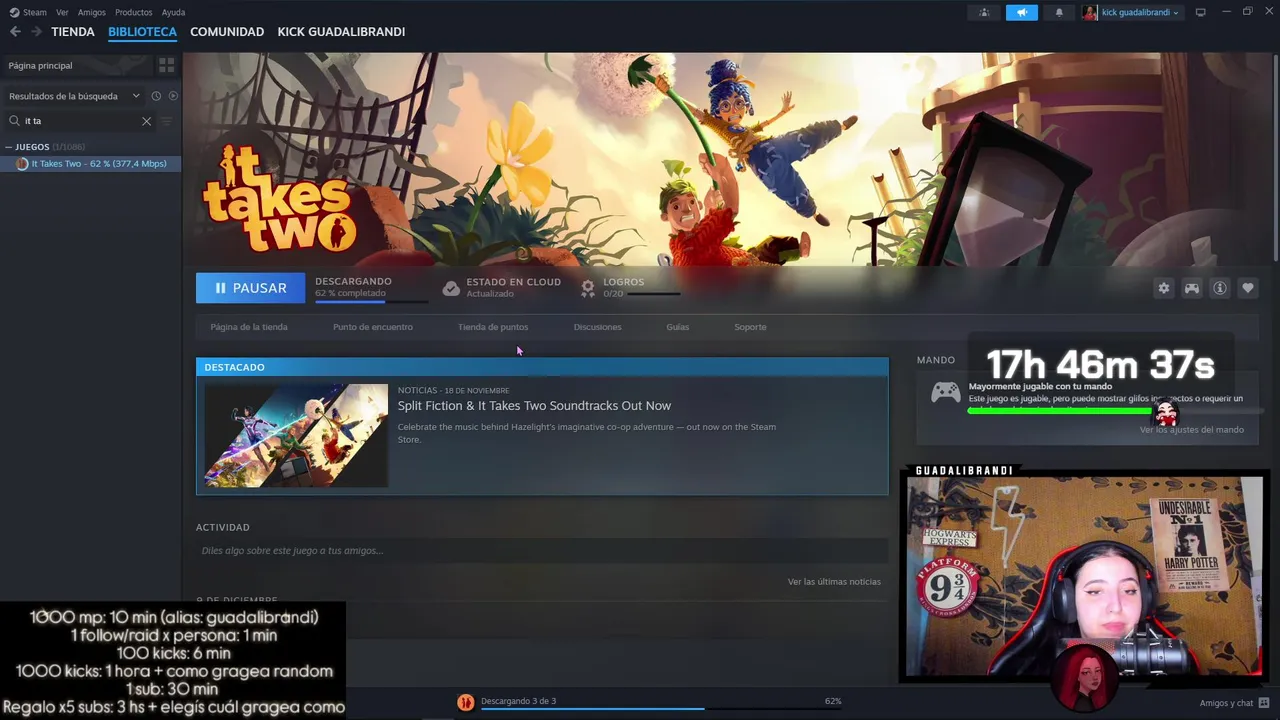The height and width of the screenshot is (720, 1280).
Task: Show game information icon
Action: 1220,288
